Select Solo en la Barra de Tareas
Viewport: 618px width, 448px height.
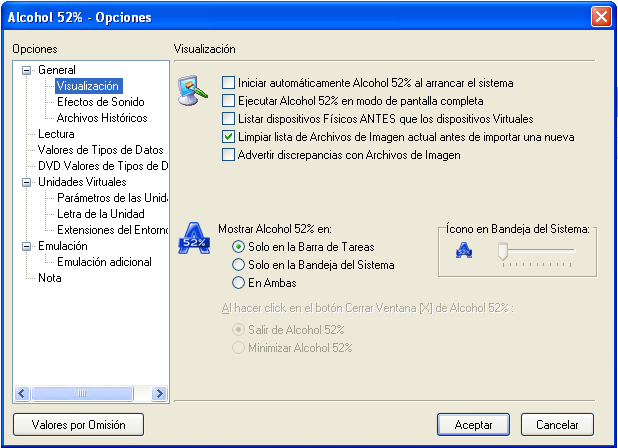238,247
